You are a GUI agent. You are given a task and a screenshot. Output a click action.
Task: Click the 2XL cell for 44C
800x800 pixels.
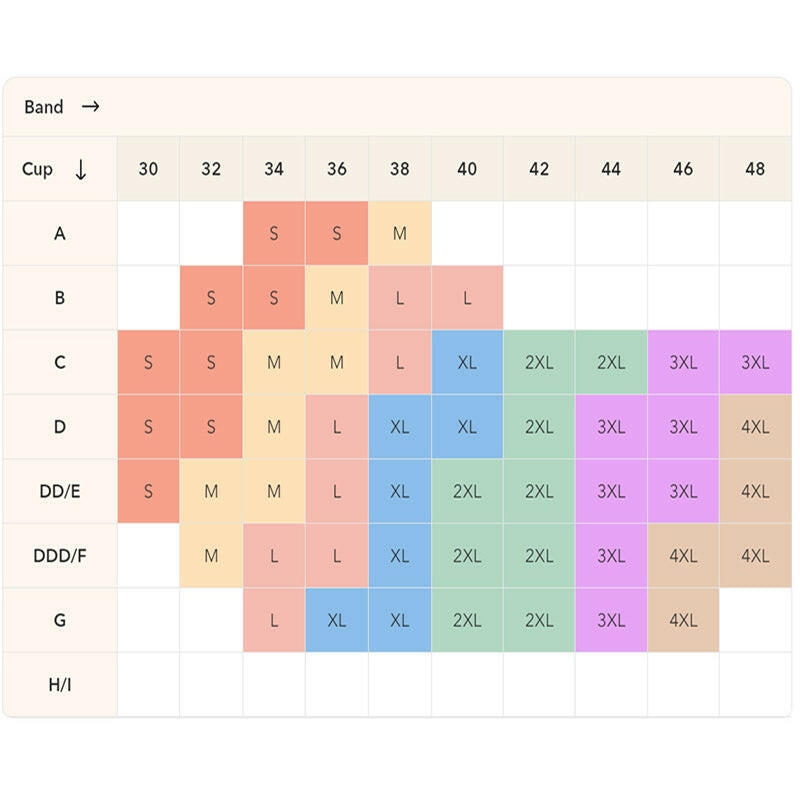point(611,362)
